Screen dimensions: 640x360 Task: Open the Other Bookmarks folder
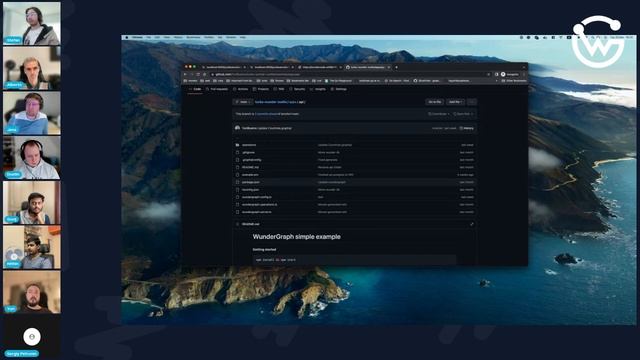(x=514, y=81)
